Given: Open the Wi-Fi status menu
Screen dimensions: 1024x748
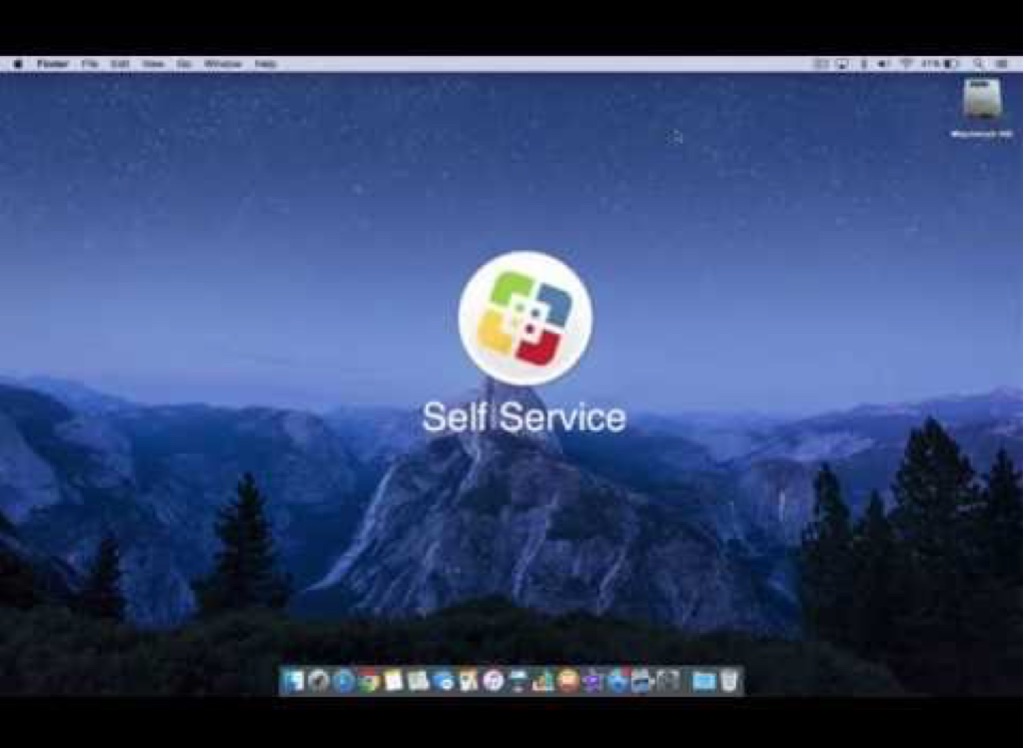Looking at the screenshot, I should tap(906, 64).
